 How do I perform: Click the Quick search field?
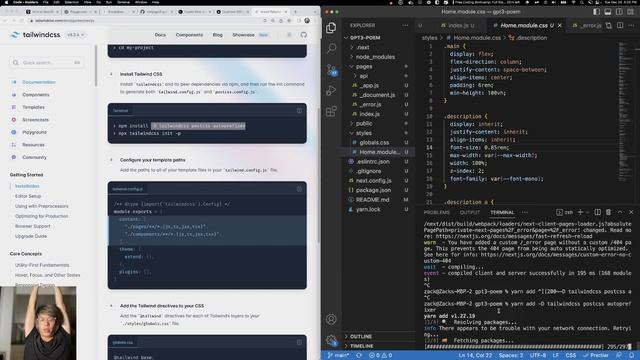(x=46, y=62)
